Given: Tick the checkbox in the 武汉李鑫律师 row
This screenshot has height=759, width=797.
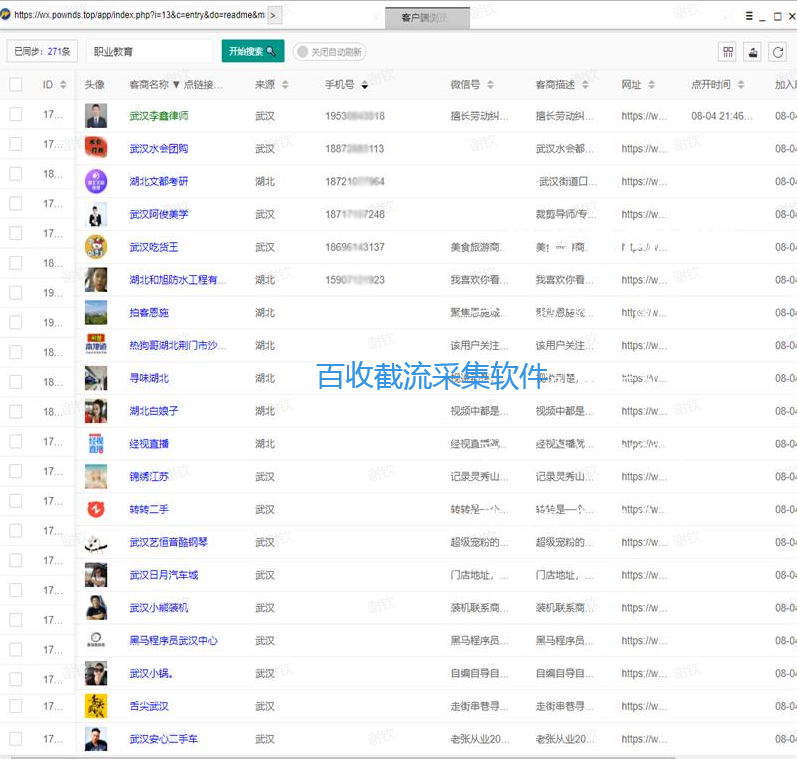Looking at the screenshot, I should (x=16, y=114).
